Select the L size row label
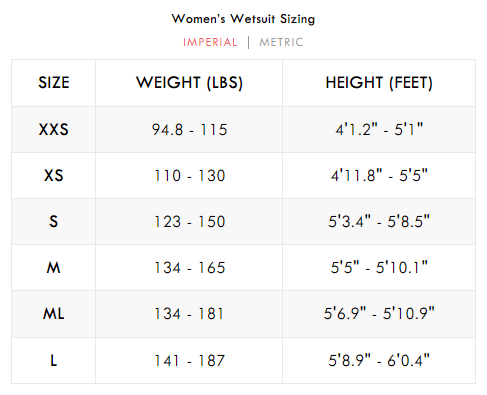 (54, 360)
